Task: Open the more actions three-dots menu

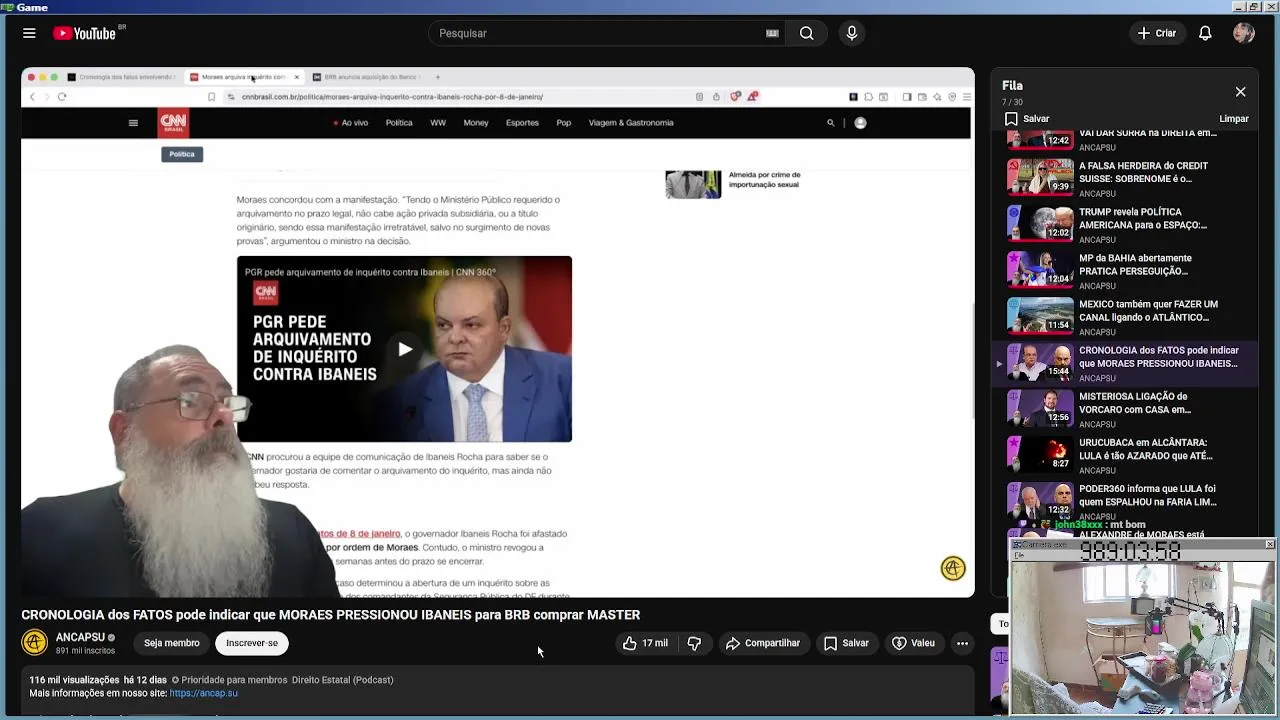Action: [x=962, y=643]
